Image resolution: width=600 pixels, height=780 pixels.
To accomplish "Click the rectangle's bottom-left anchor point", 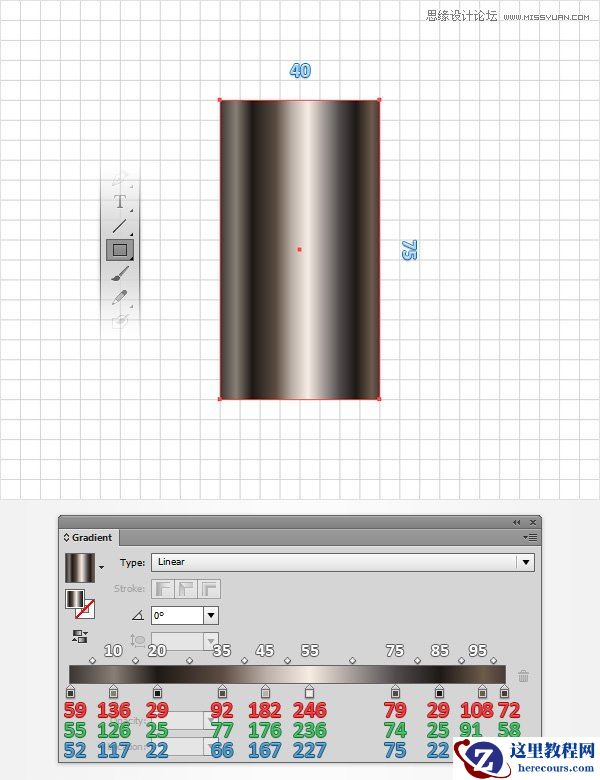I will (x=220, y=398).
